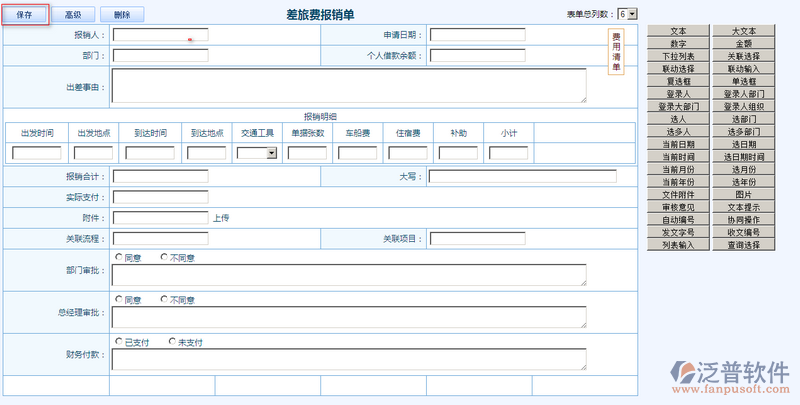Select 同意 radio under 部门审批
Viewport: 800px width, 405px height.
click(118, 257)
